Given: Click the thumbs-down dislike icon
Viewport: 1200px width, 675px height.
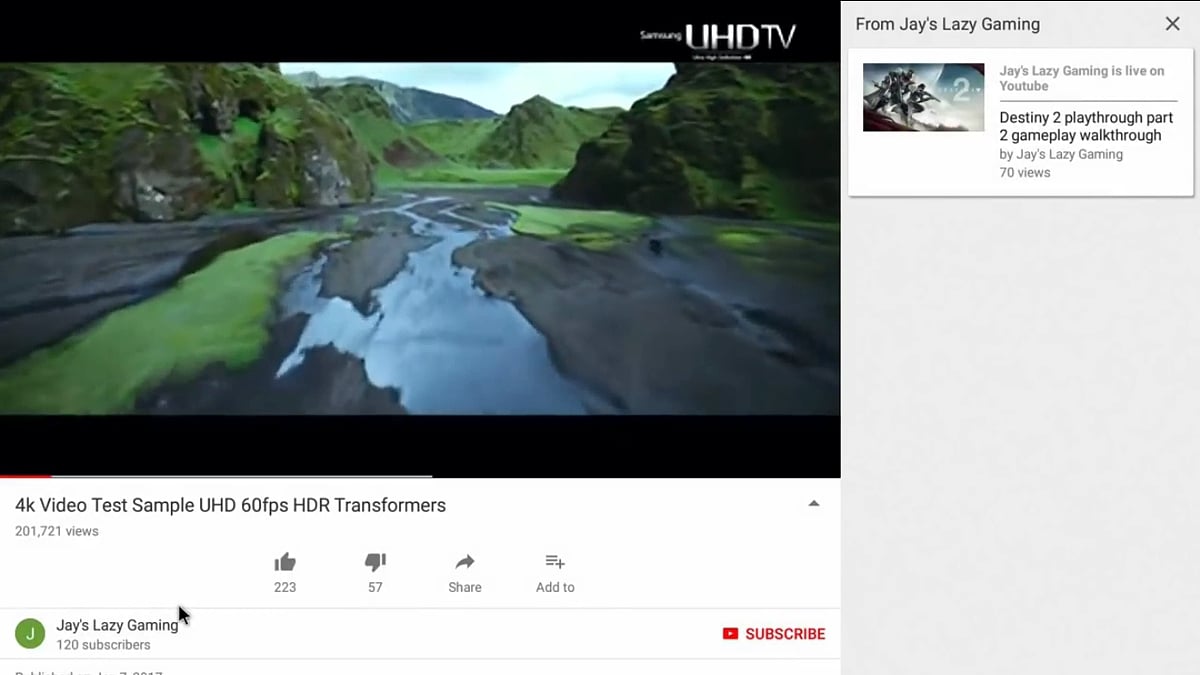Looking at the screenshot, I should click(375, 562).
